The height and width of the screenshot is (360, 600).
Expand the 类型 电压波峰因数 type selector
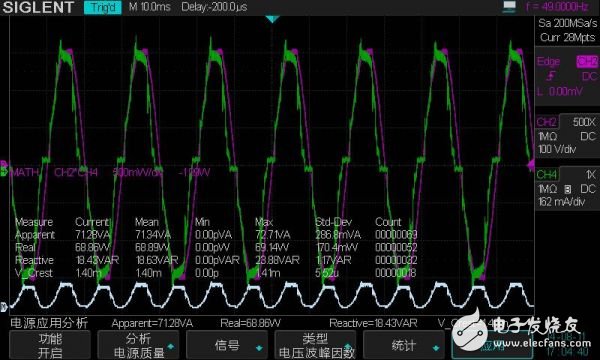(x=316, y=345)
